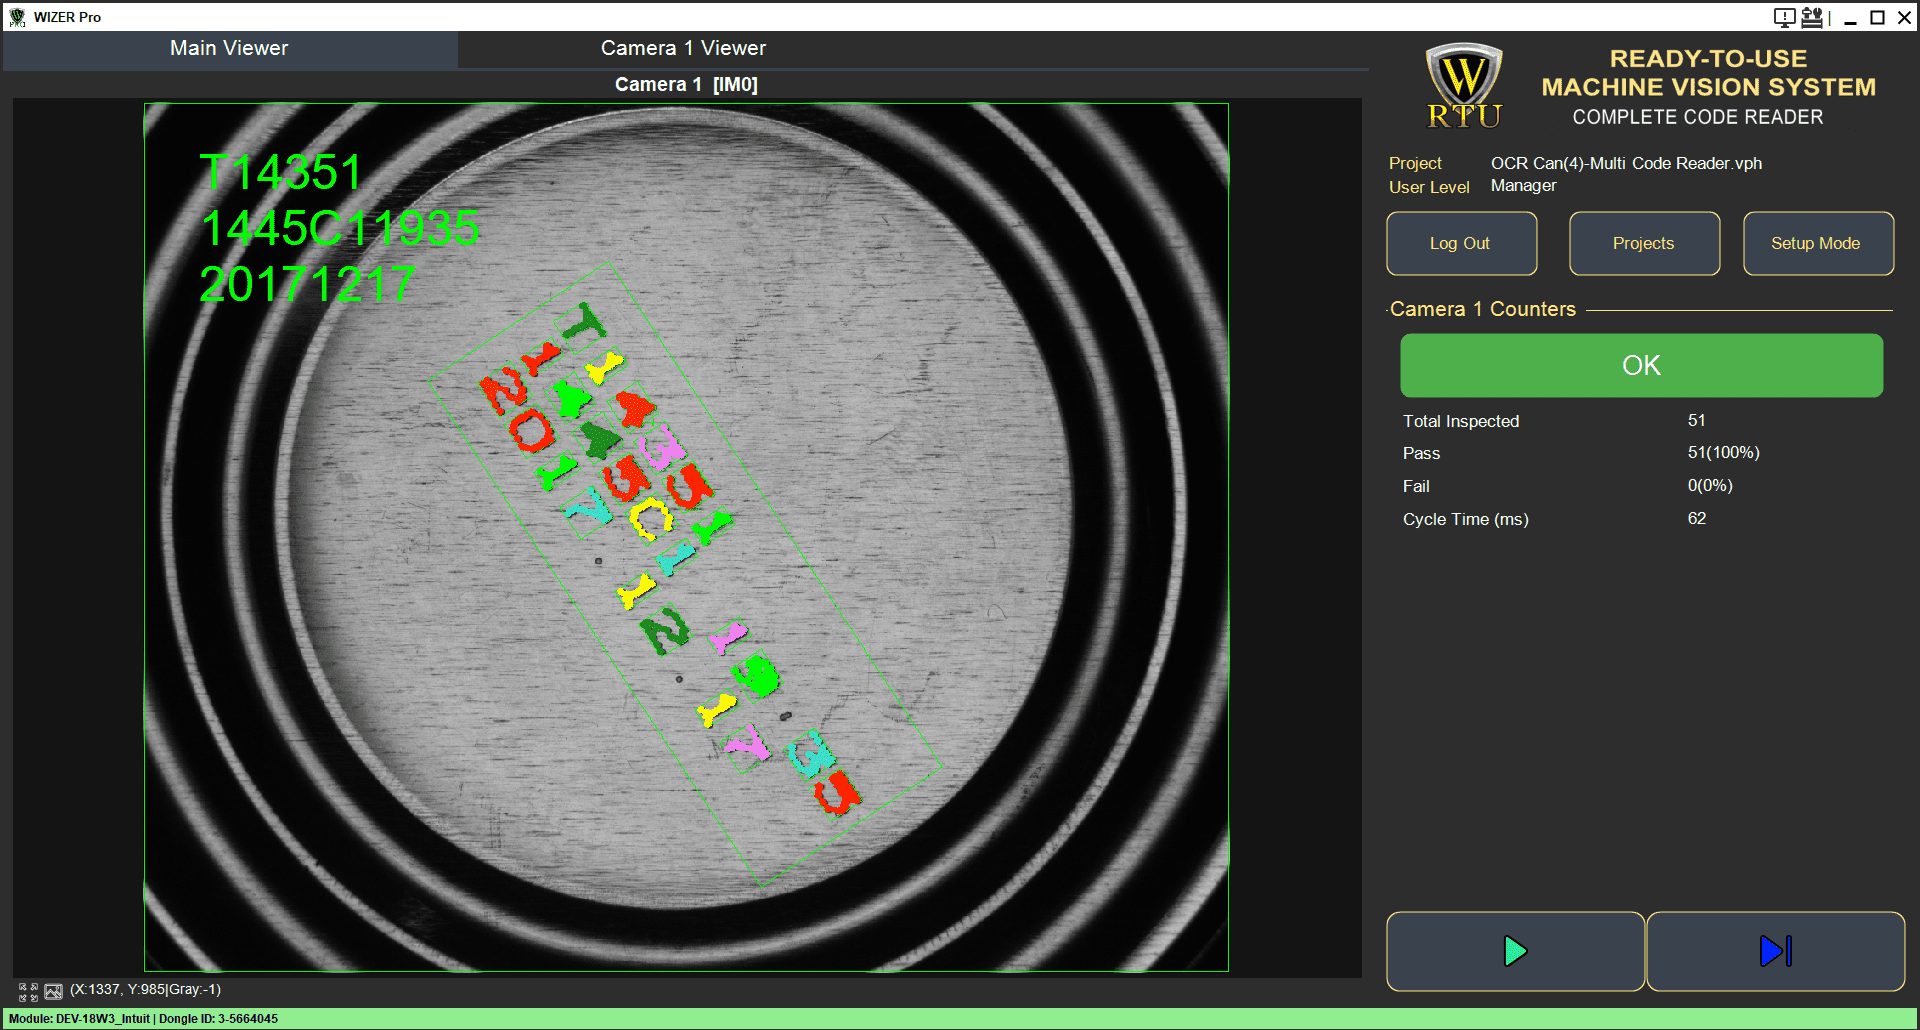Click the Fail value '0(0%)'

(1710, 485)
